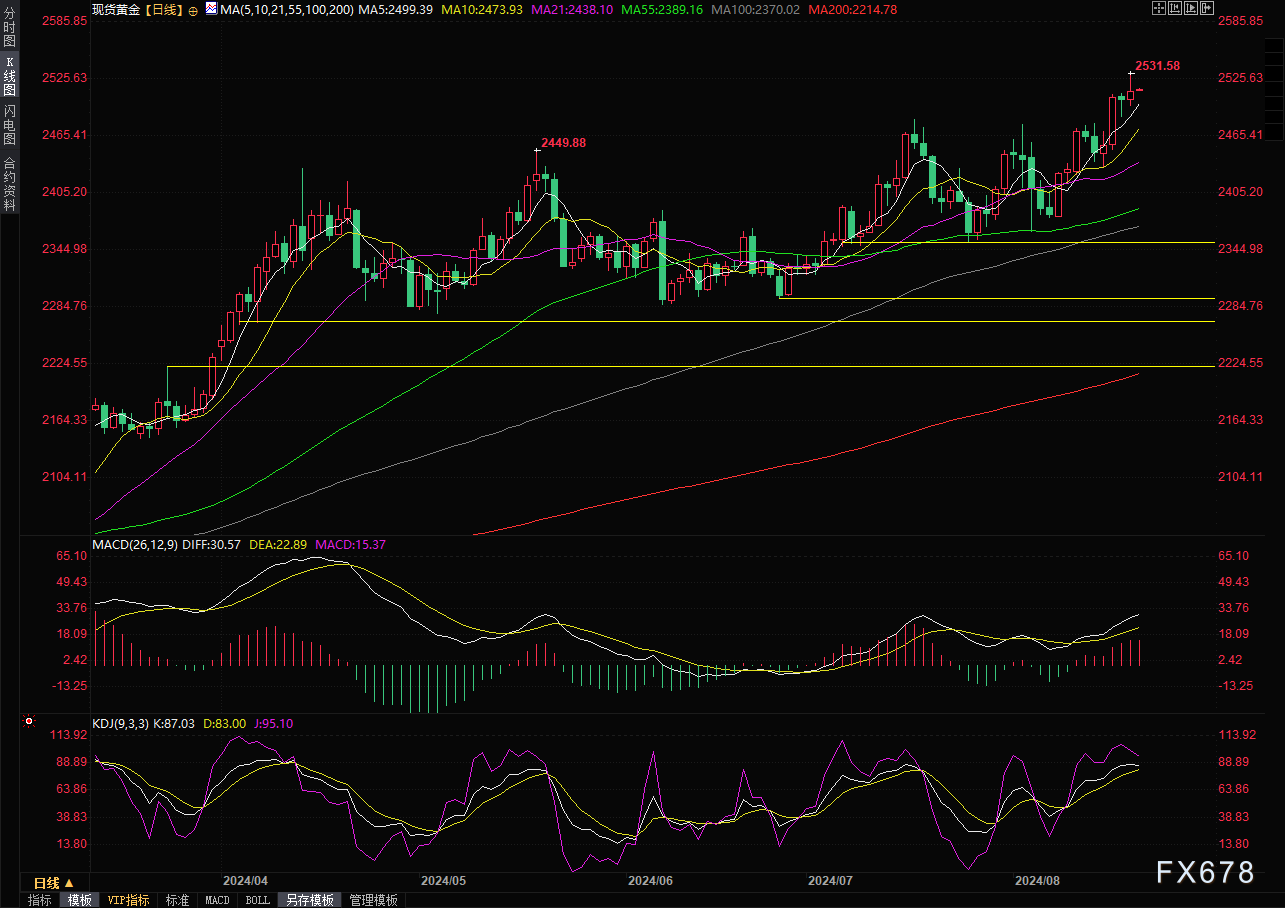The width and height of the screenshot is (1285, 908).
Task: Click the 另存模板 button
Action: [309, 900]
